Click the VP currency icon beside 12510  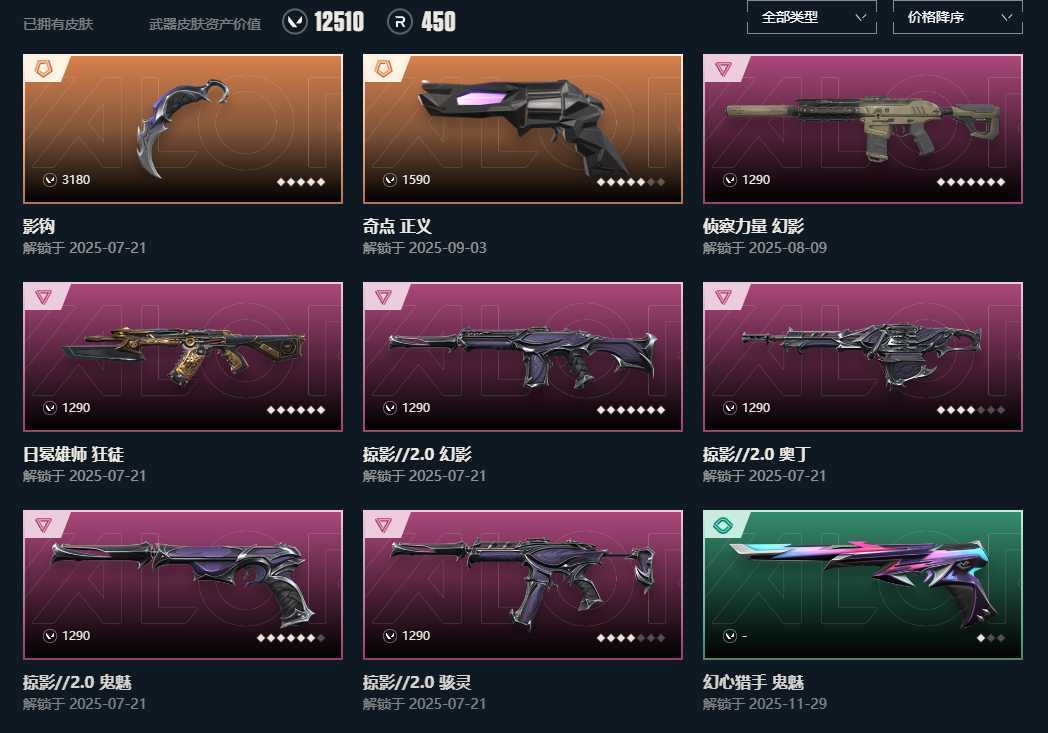295,21
